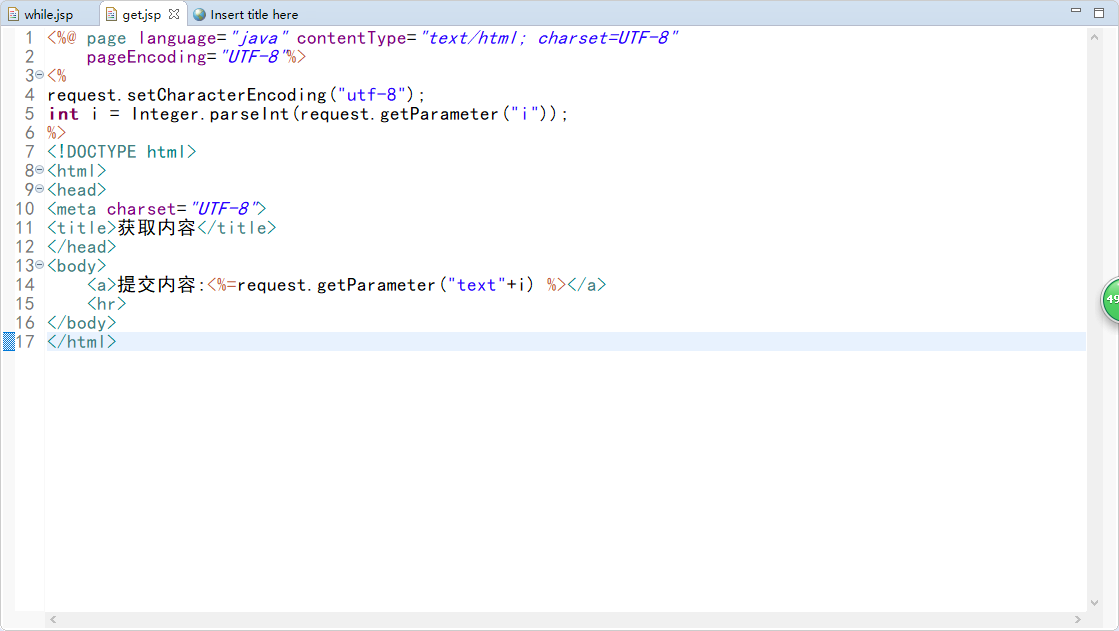This screenshot has height=631, width=1119.
Task: Click the int keyword on line 5
Action: click(x=64, y=114)
